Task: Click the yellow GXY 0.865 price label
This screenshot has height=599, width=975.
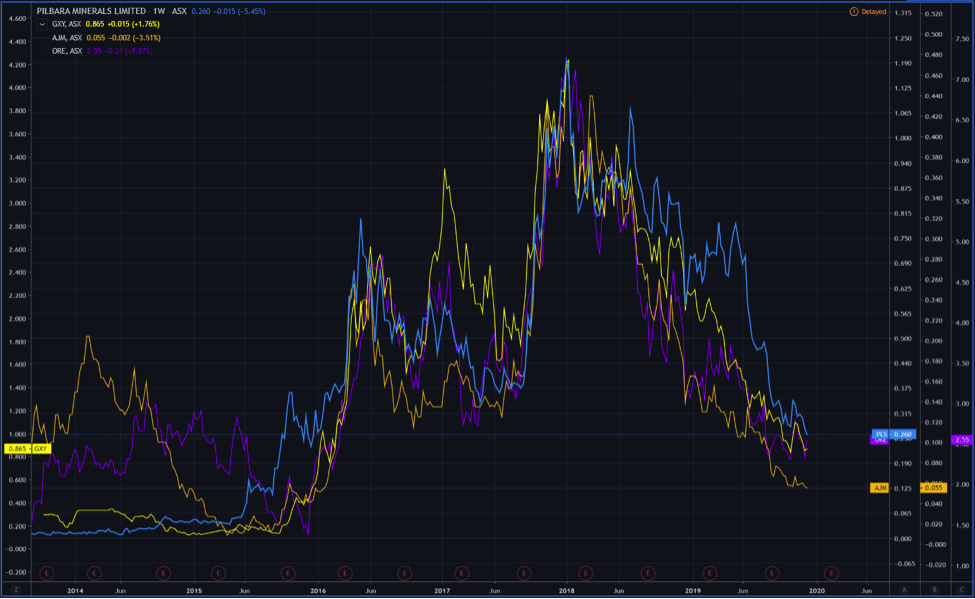Action: click(x=28, y=449)
